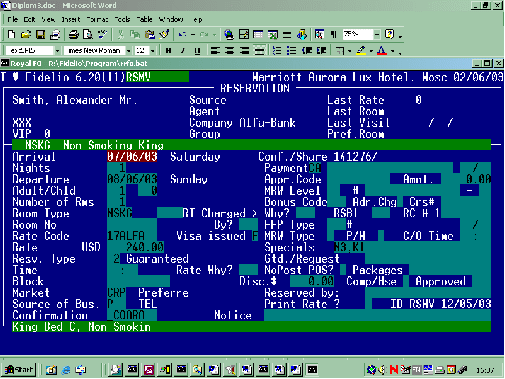Select the Format Painter brush icon
Screen dimensions: 505x379
164,34
